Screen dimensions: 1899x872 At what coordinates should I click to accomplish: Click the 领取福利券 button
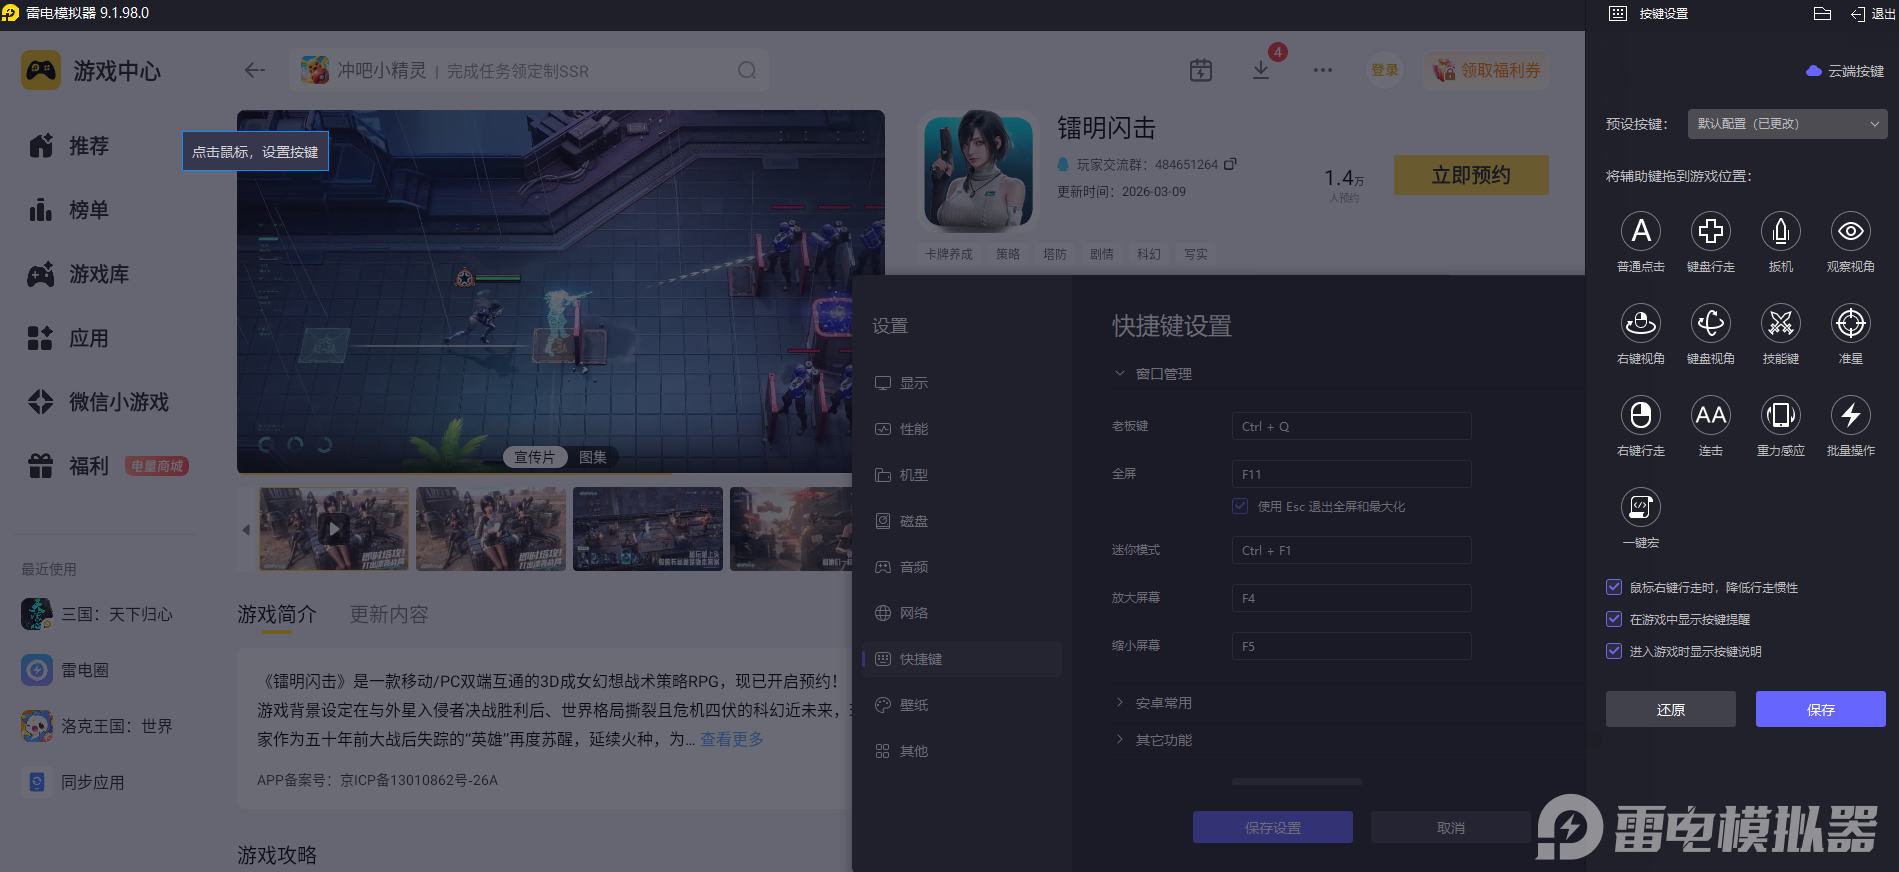pos(1486,70)
